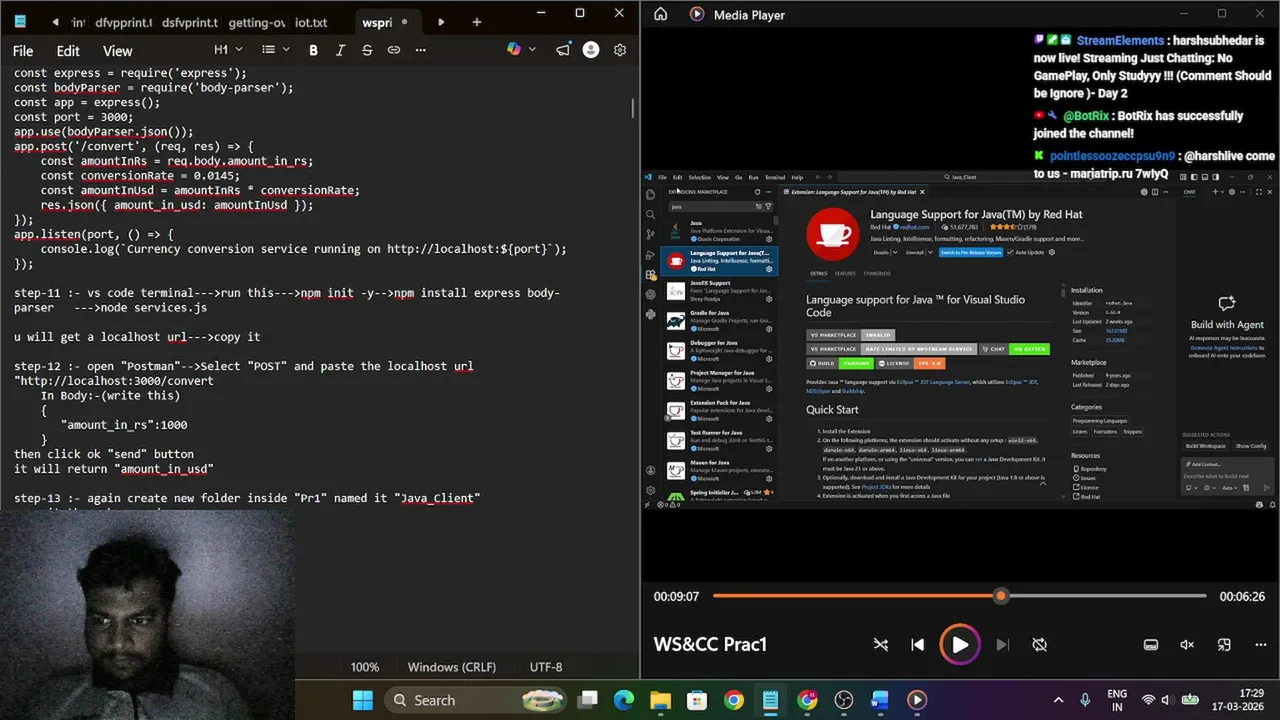1280x720 pixels.
Task: Click the remaining time 00:06:26
Action: 1242,596
